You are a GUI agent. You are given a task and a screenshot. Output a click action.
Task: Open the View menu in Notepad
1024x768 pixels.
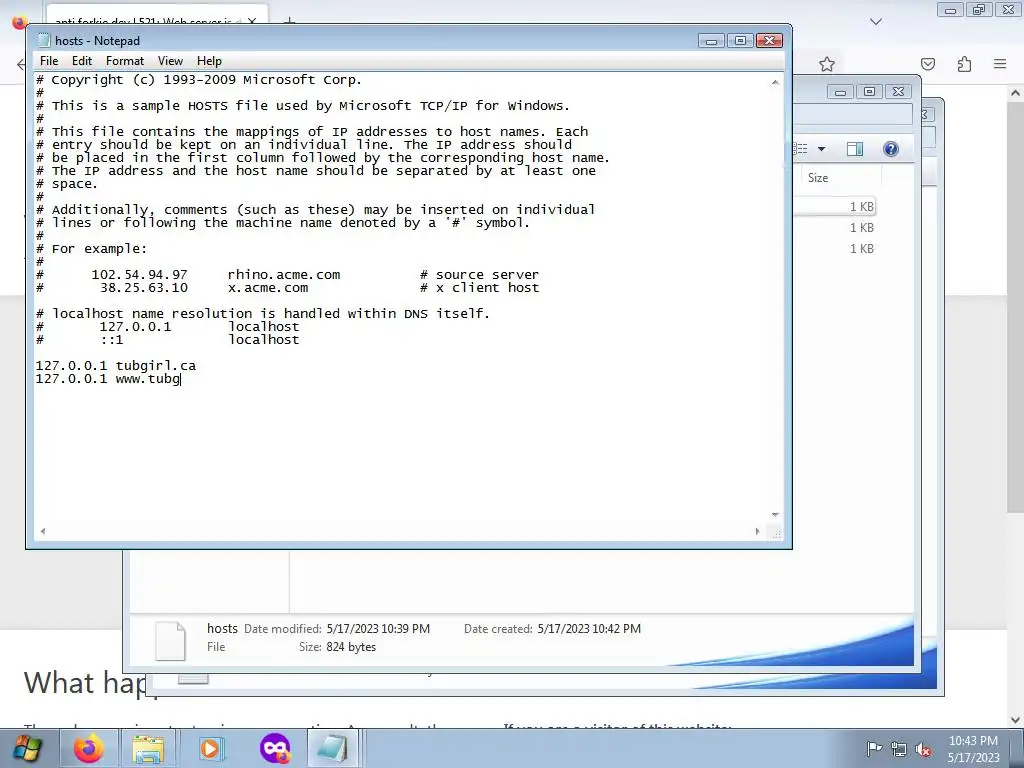coord(170,61)
